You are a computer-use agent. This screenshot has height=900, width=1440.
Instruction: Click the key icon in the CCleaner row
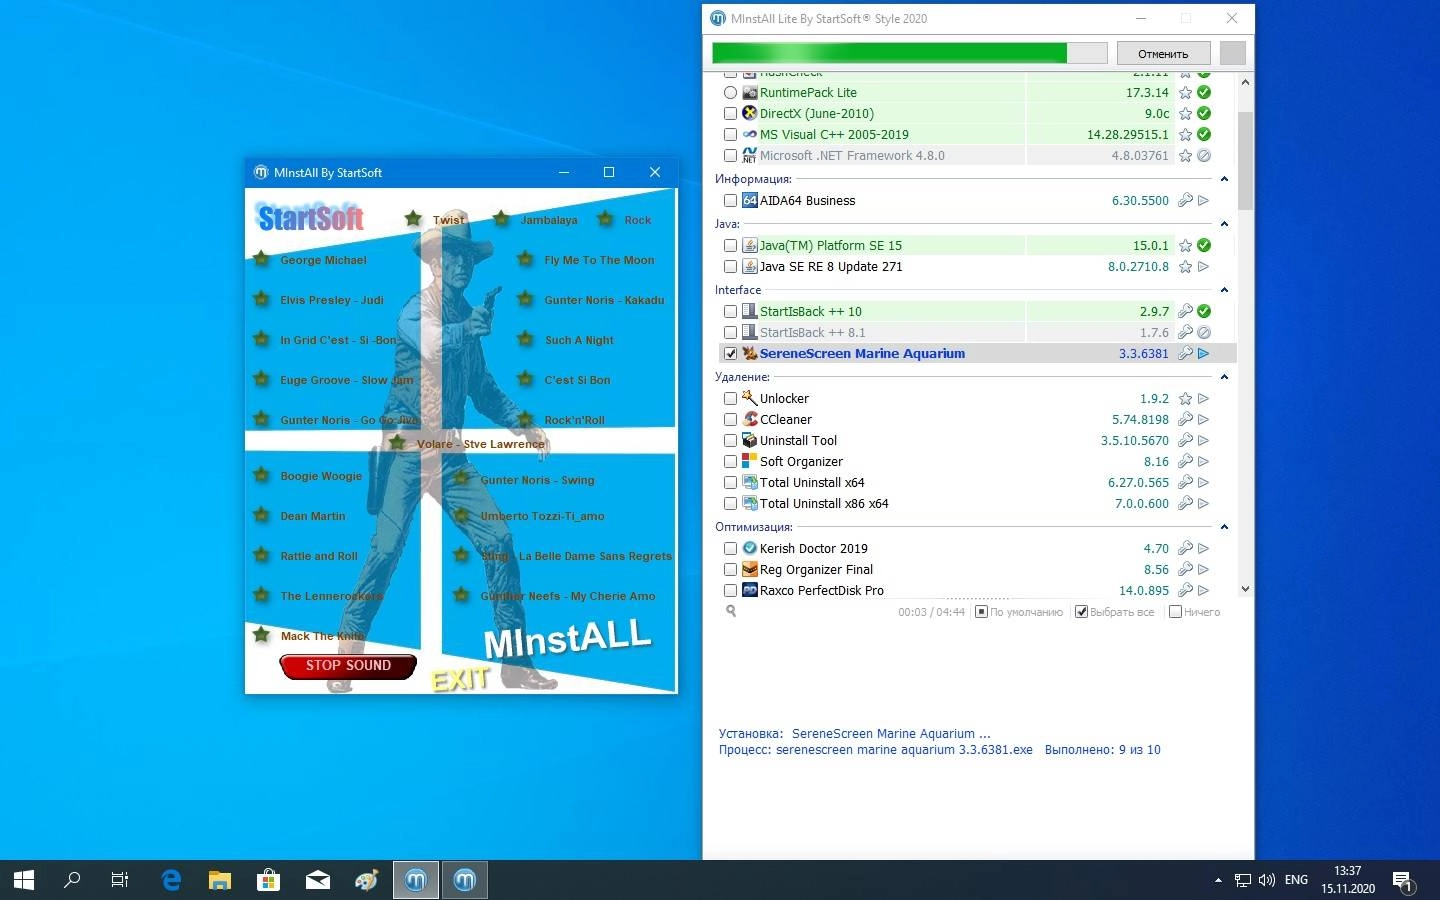[1185, 420]
